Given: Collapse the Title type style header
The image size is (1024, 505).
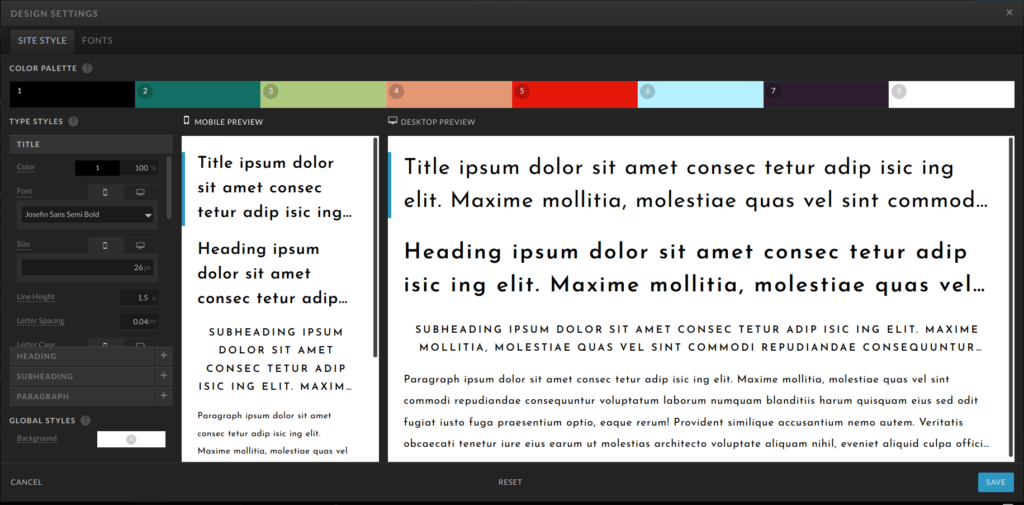Looking at the screenshot, I should click(x=91, y=144).
